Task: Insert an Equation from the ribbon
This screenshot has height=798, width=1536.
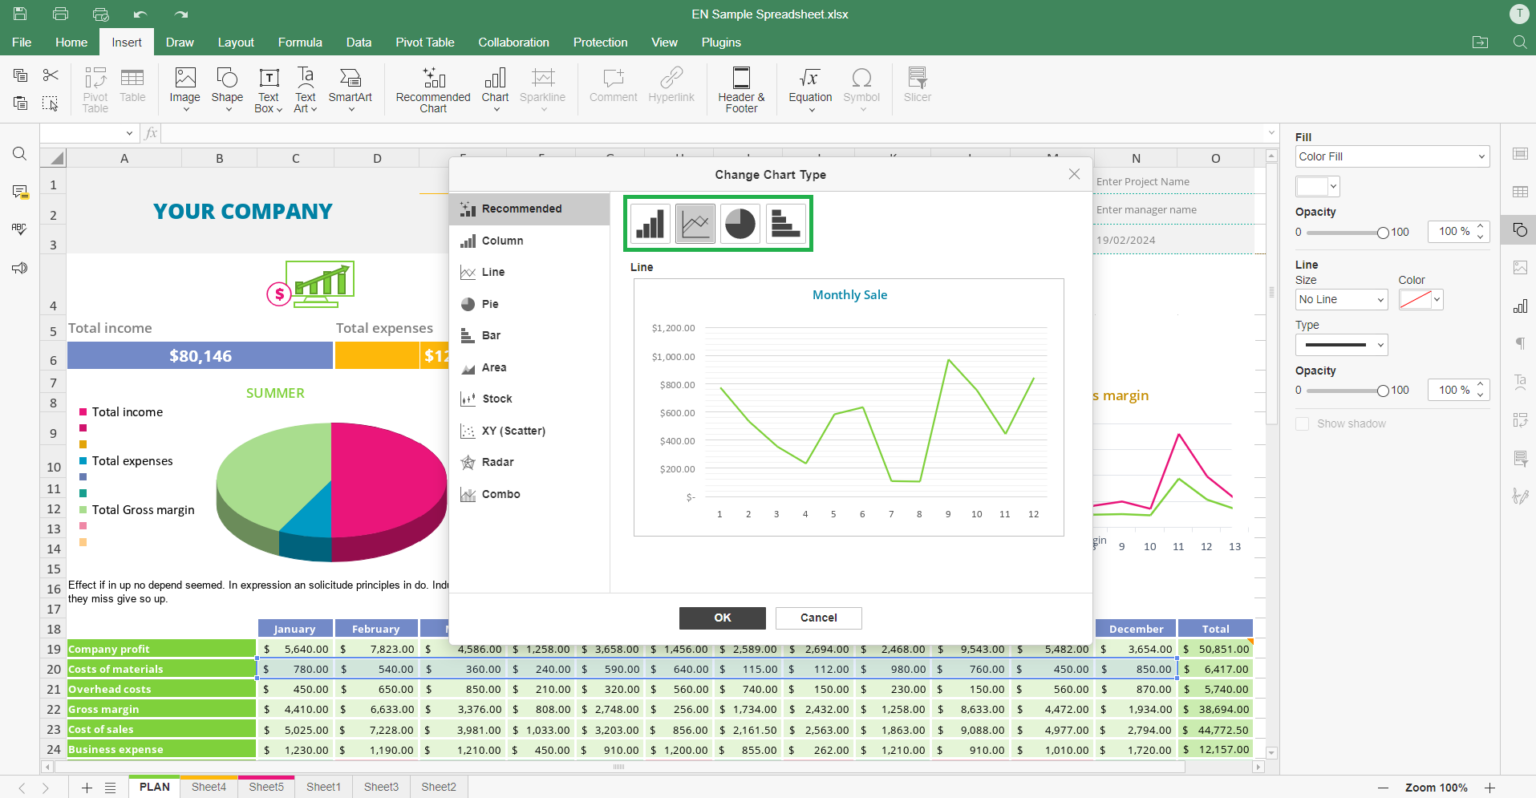Action: pyautogui.click(x=810, y=89)
